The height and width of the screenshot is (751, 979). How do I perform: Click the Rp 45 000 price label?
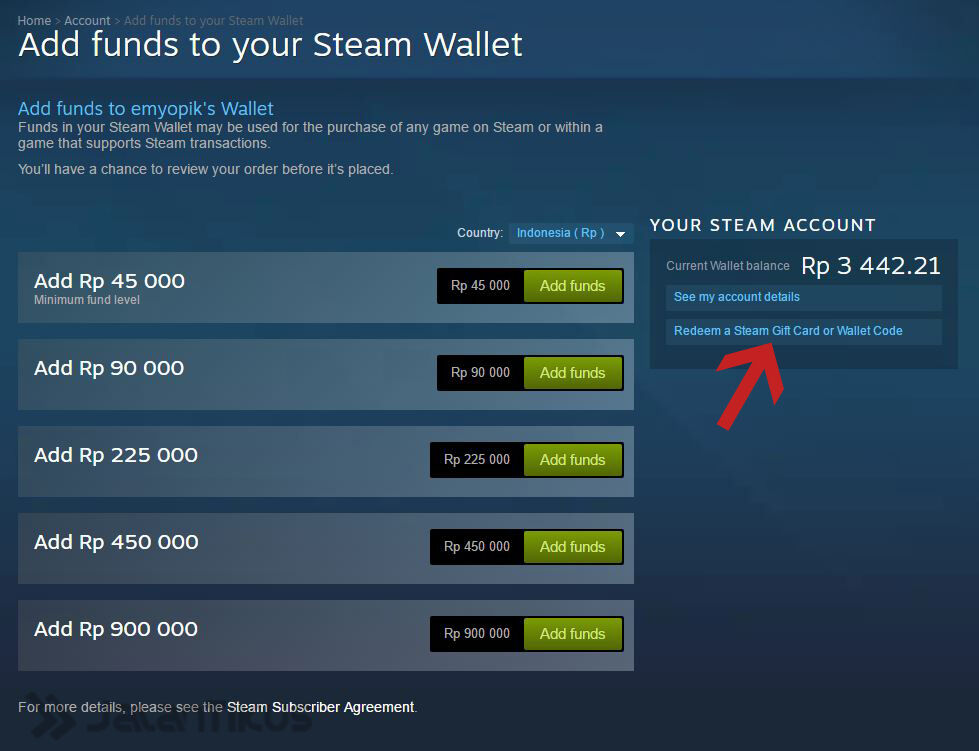tap(480, 286)
